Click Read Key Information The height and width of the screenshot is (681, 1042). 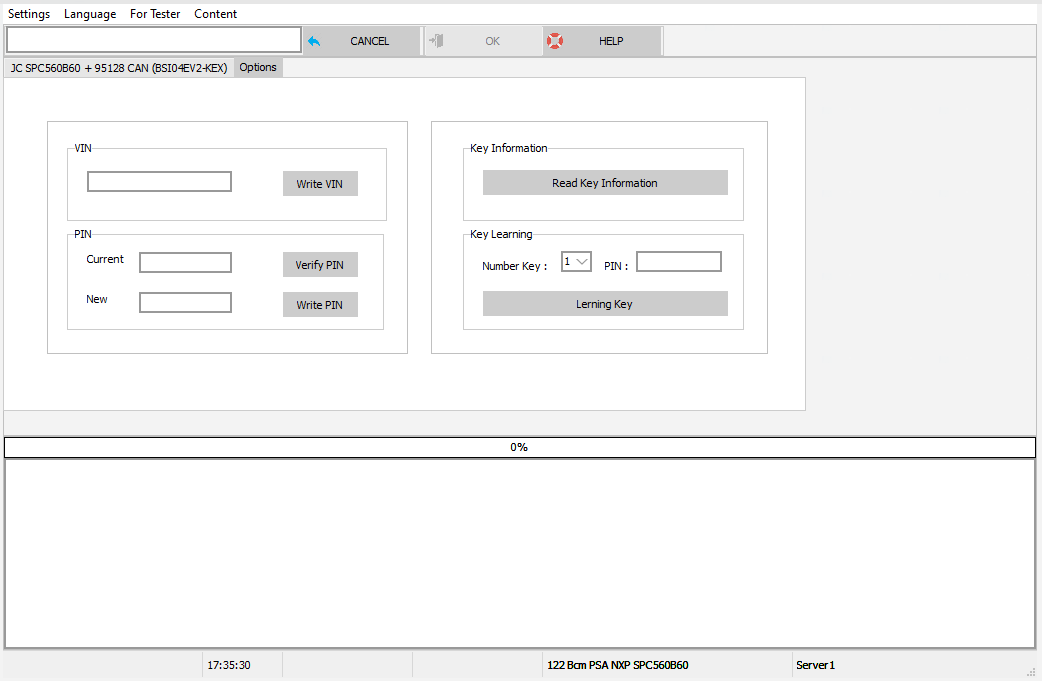(x=605, y=182)
